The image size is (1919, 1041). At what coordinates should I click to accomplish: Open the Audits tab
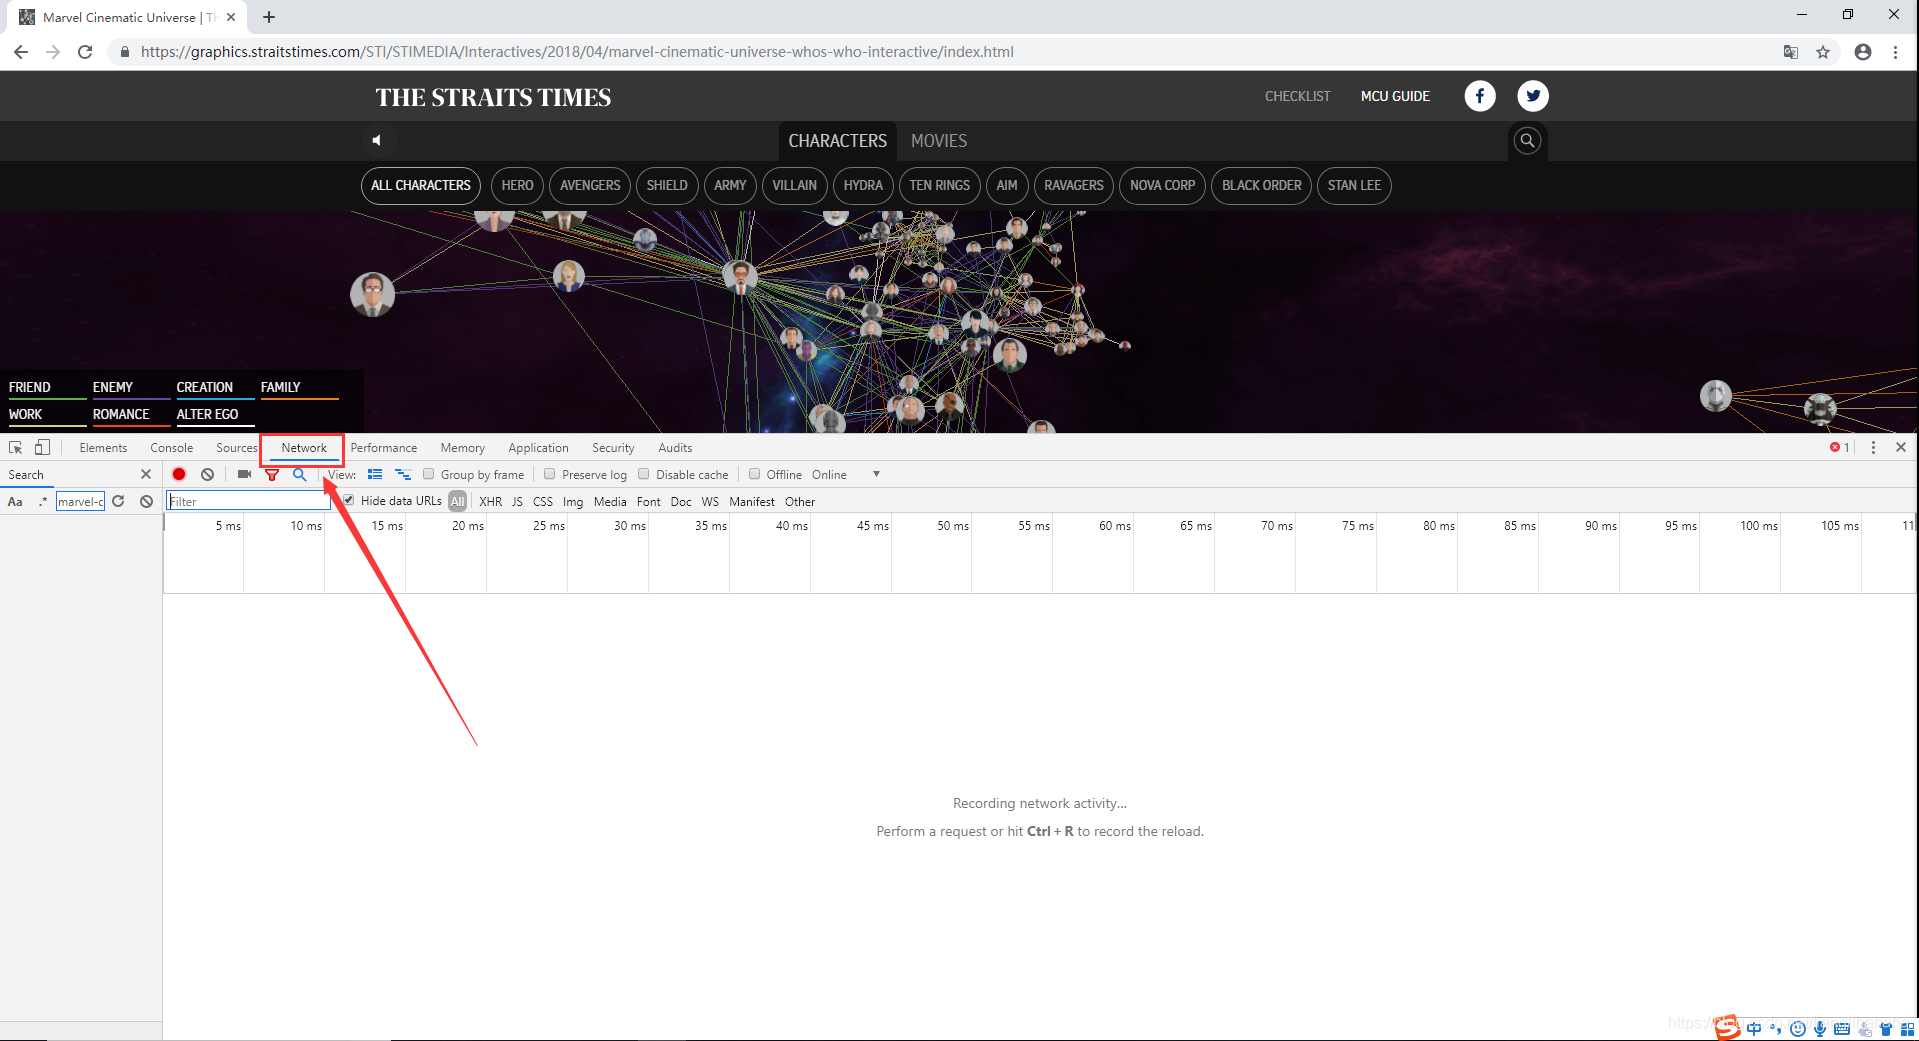click(x=675, y=448)
